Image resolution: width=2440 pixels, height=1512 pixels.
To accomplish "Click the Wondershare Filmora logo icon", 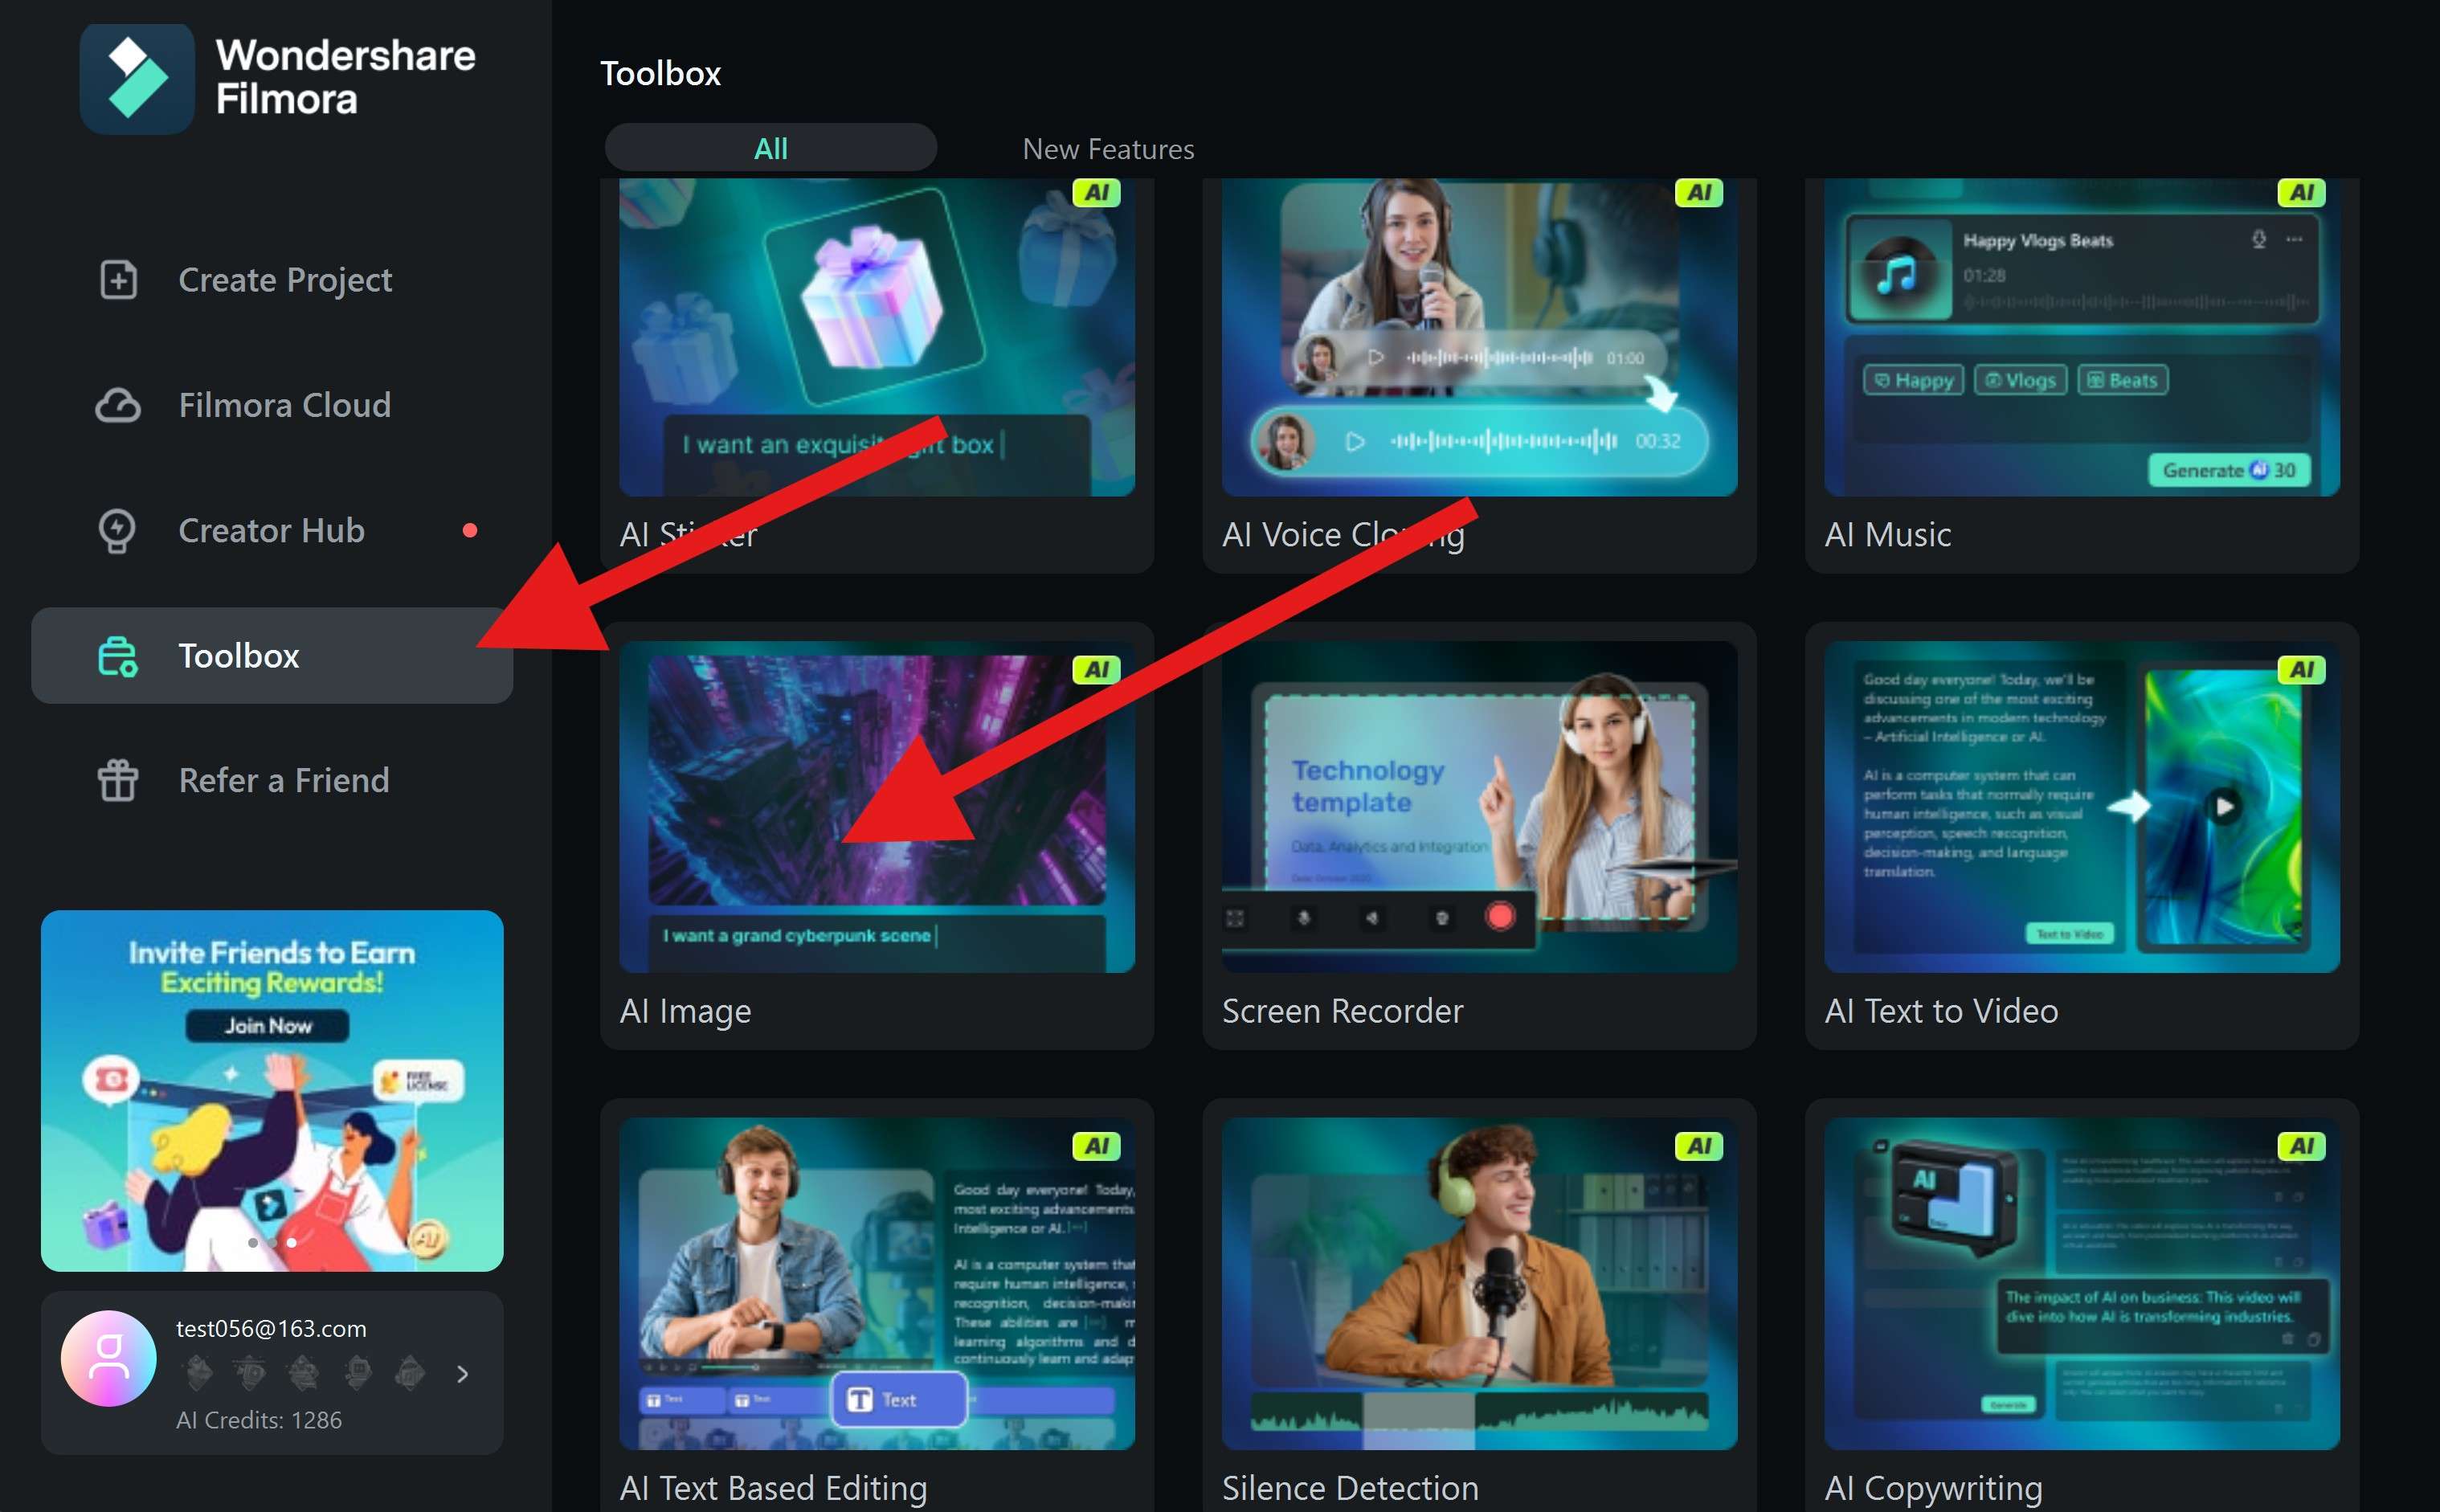I will pyautogui.click(x=137, y=79).
